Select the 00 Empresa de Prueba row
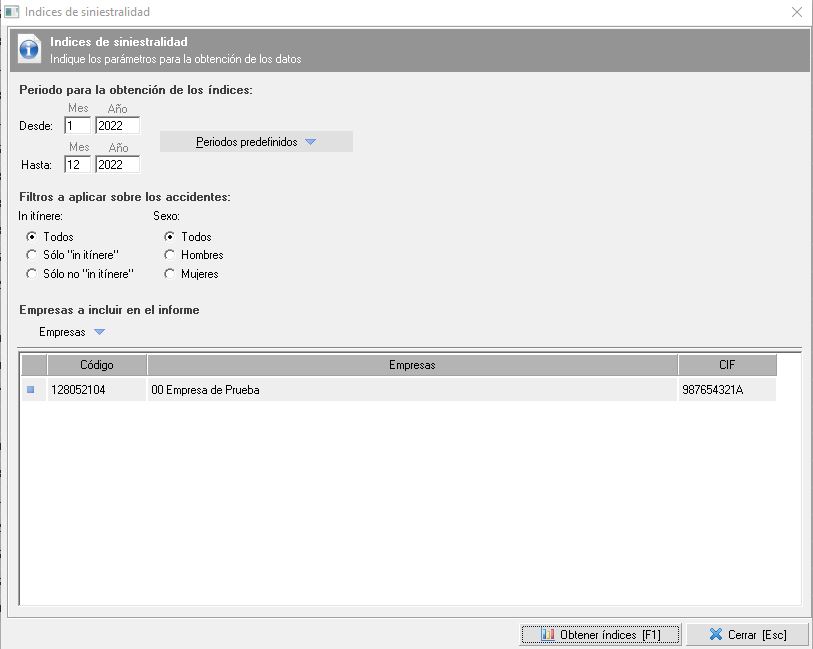Image resolution: width=813 pixels, height=649 pixels. click(412, 390)
